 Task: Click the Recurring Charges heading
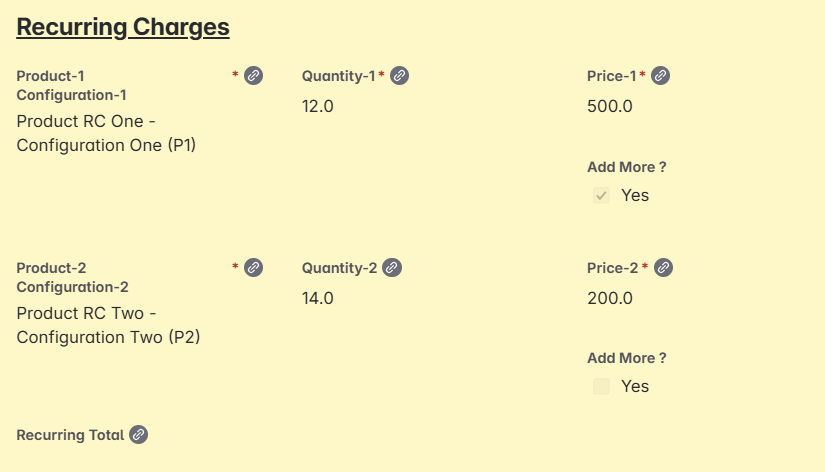123,27
